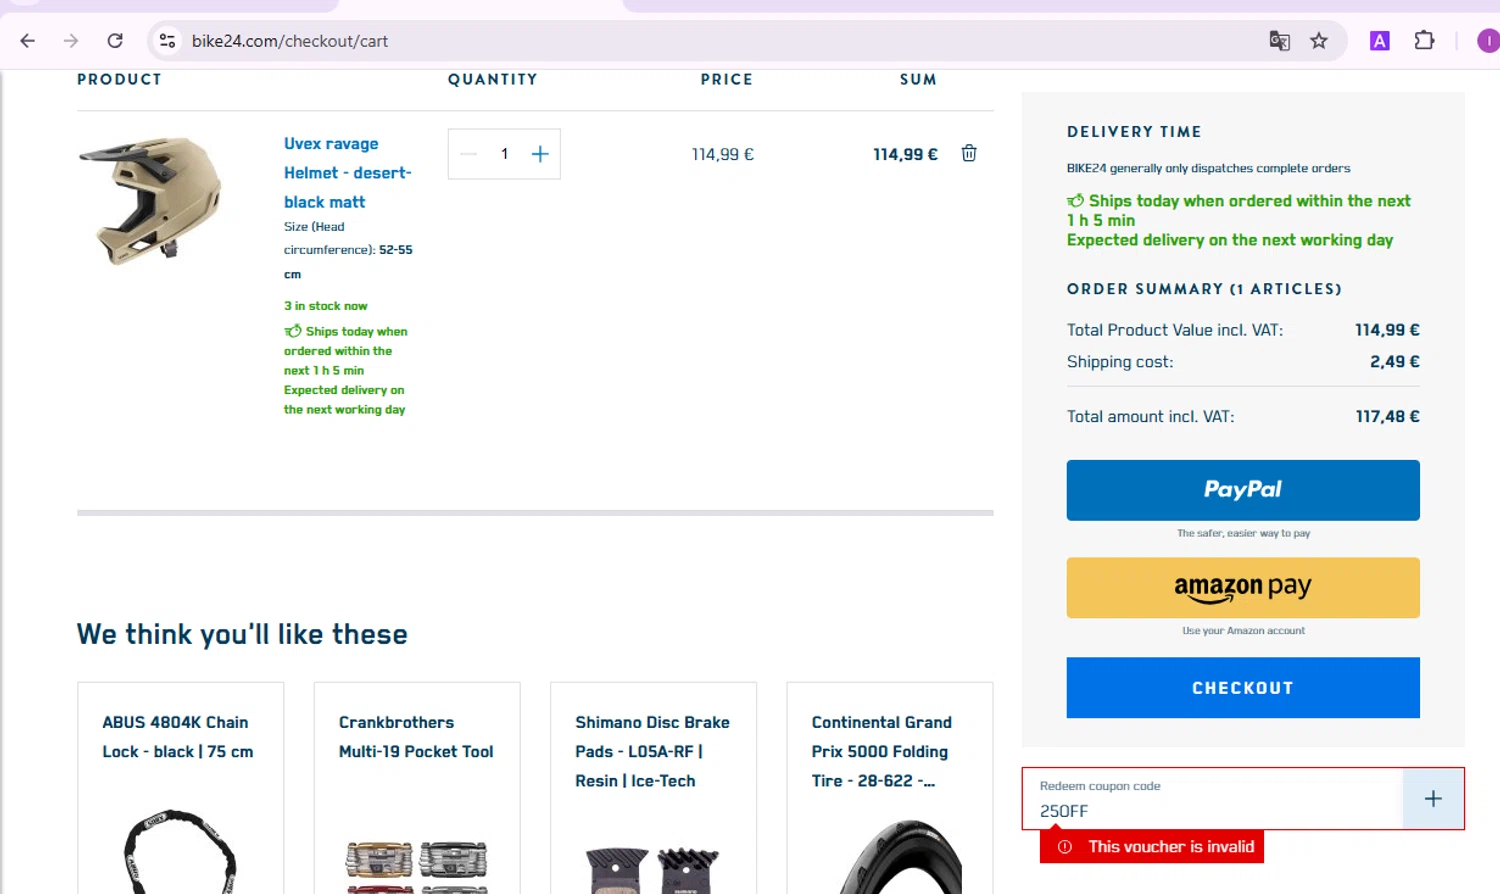Open site information icon in address bar
Image resolution: width=1500 pixels, height=894 pixels.
coord(168,41)
